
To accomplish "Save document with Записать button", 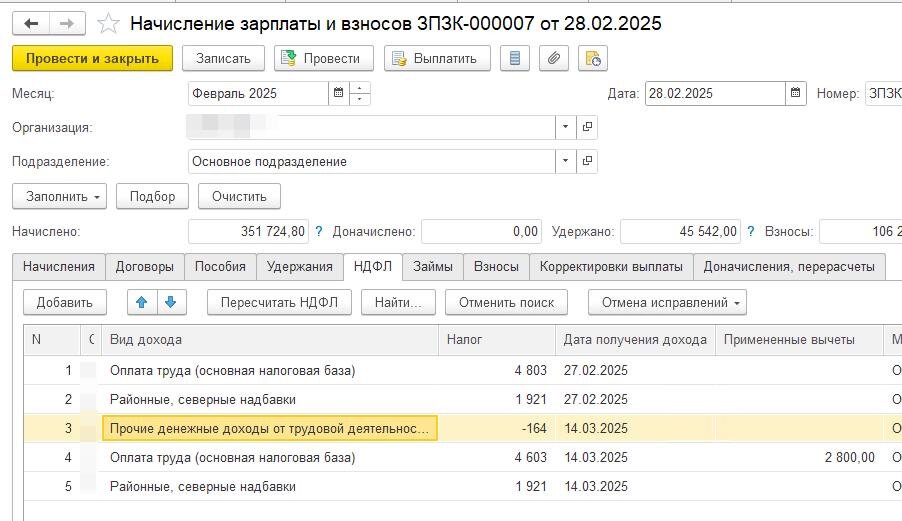I will point(223,59).
